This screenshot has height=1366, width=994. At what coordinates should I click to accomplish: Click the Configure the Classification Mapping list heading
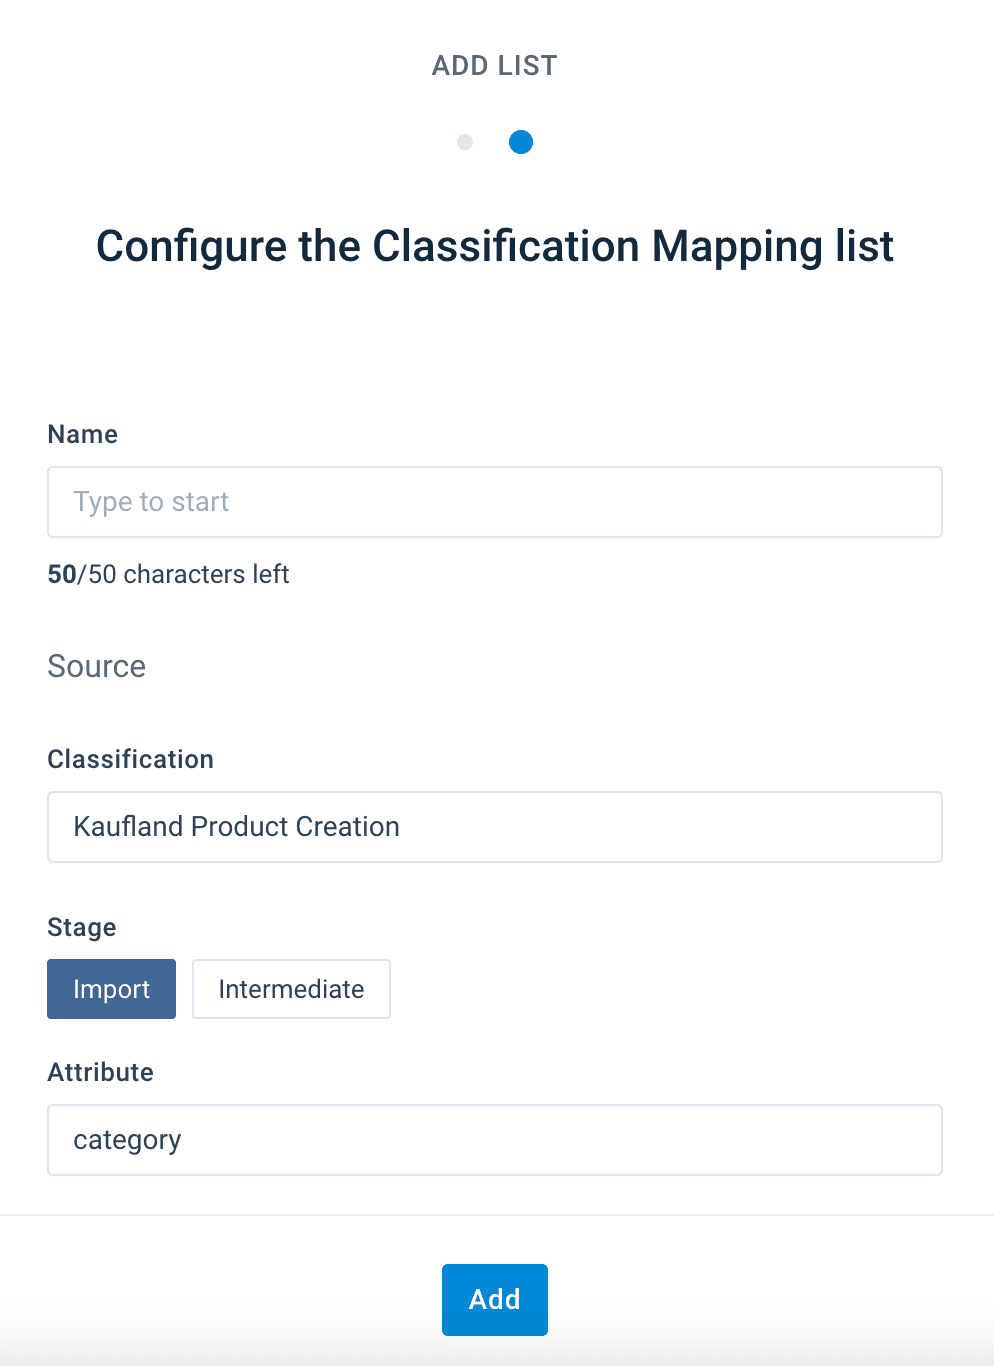[x=494, y=246]
